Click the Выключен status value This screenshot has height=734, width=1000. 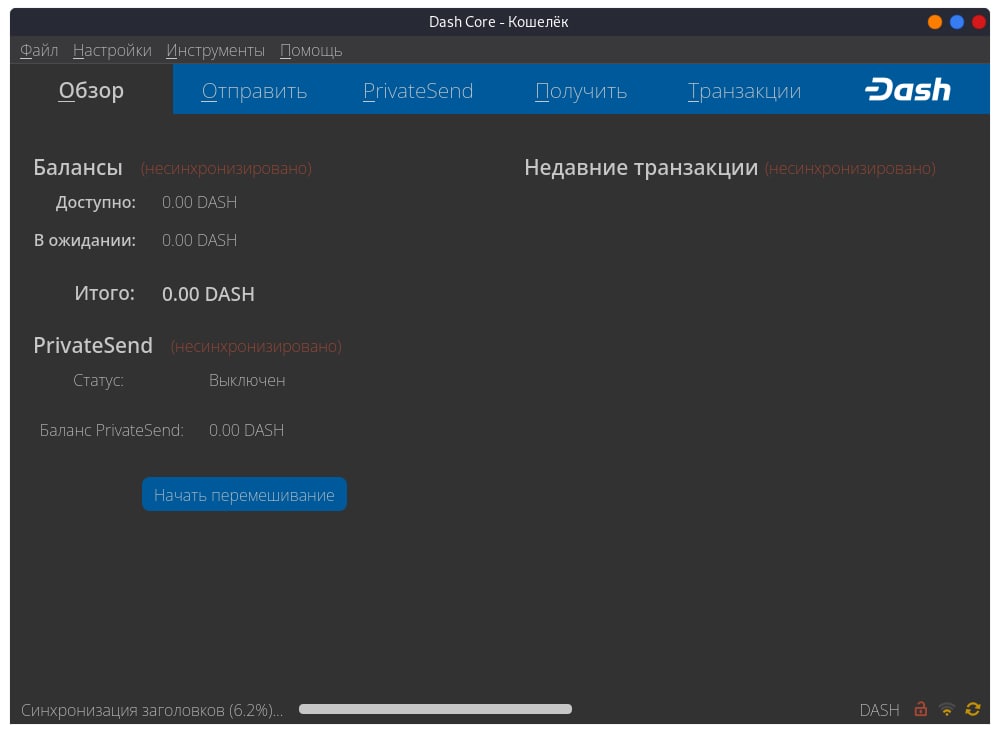click(247, 381)
